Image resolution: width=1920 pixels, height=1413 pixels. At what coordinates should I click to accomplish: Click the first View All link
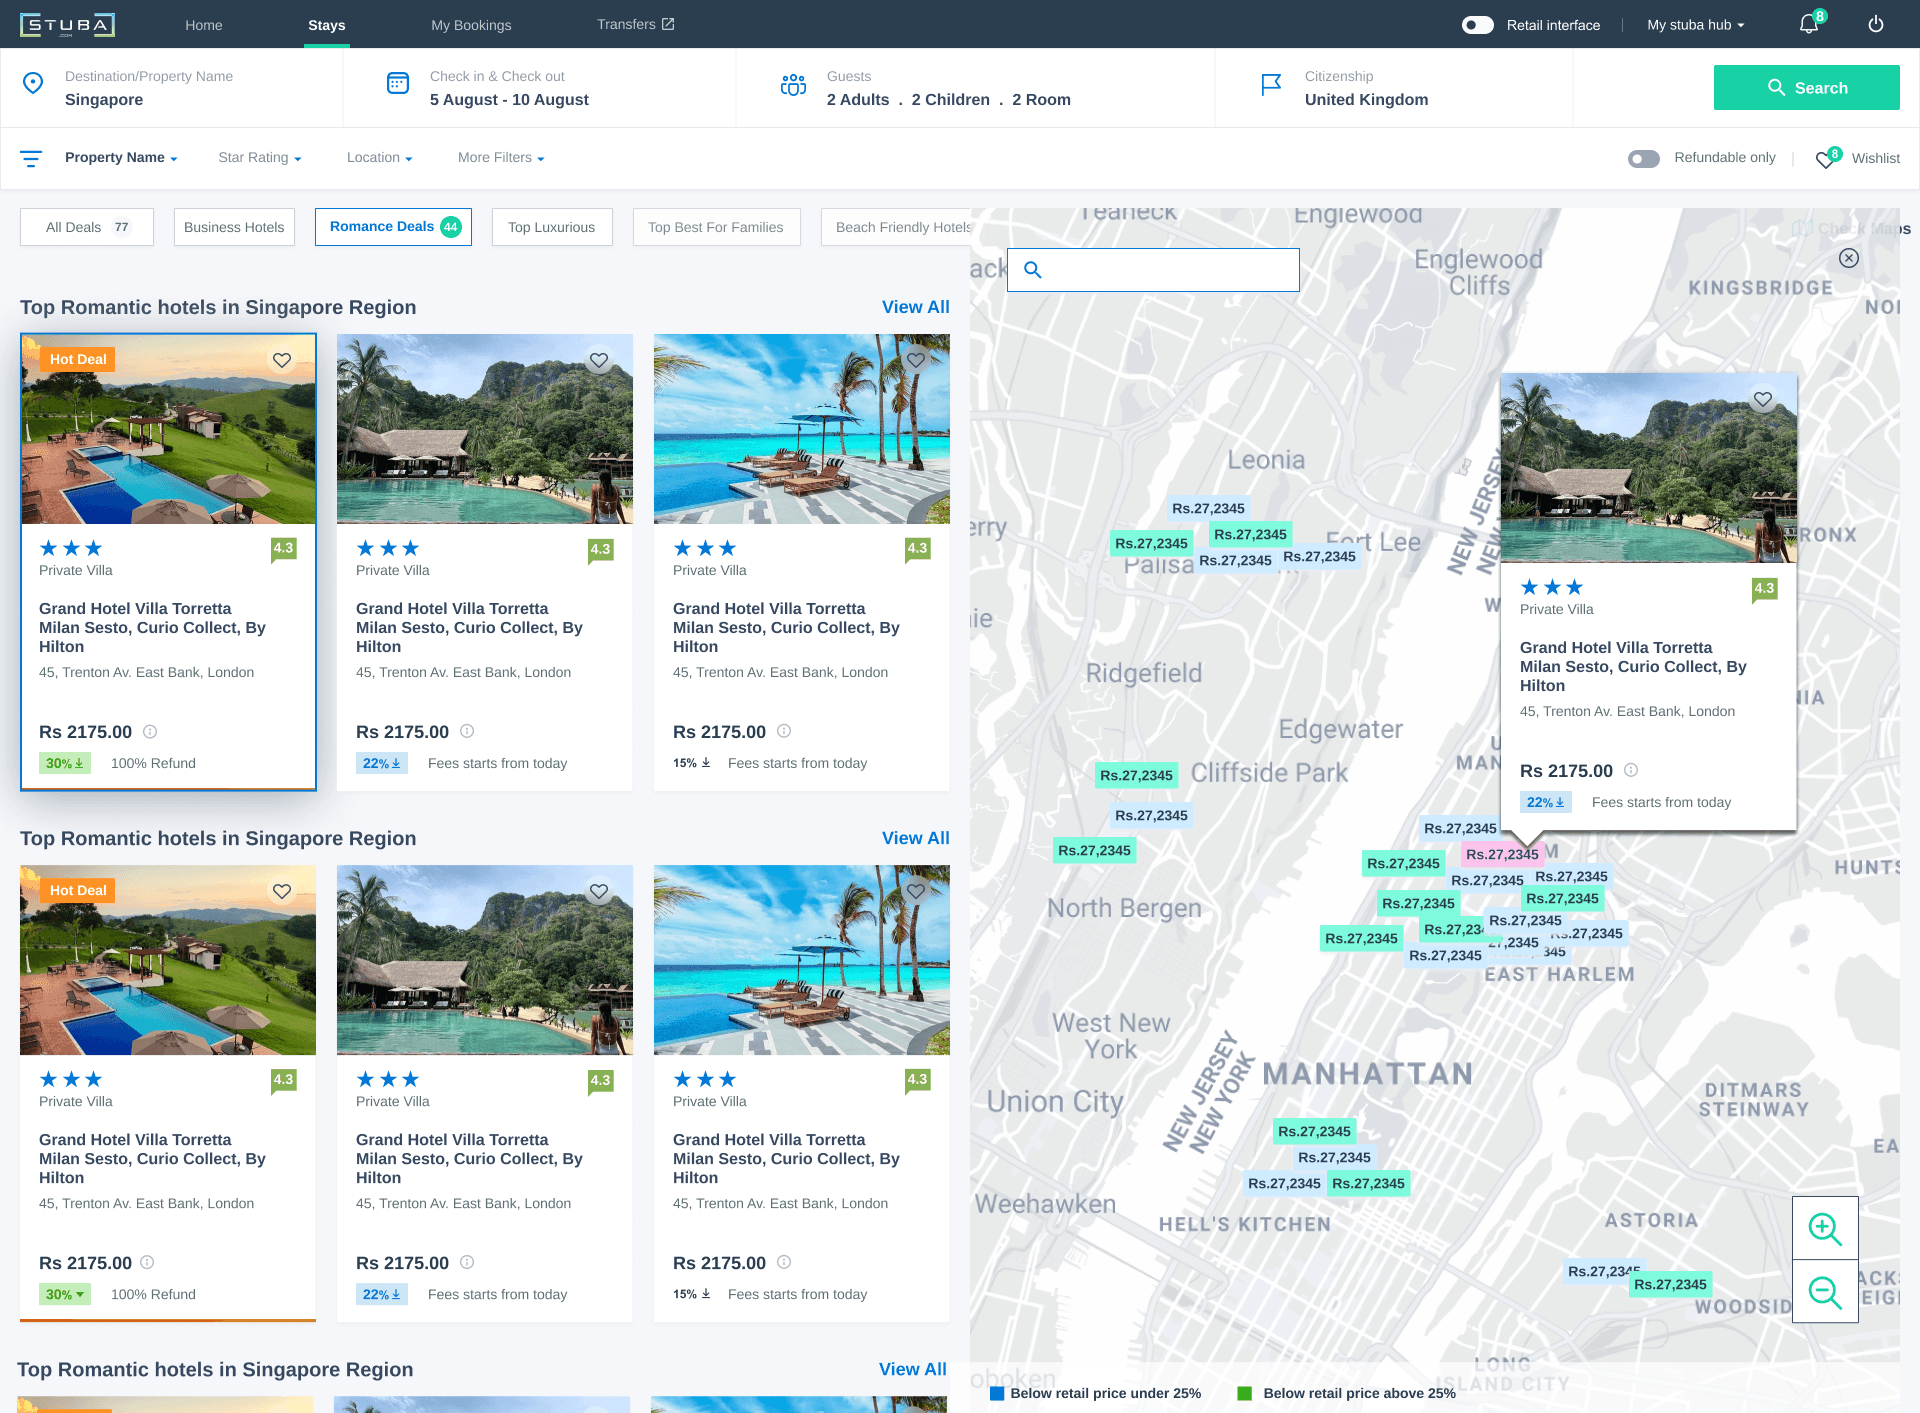915,307
